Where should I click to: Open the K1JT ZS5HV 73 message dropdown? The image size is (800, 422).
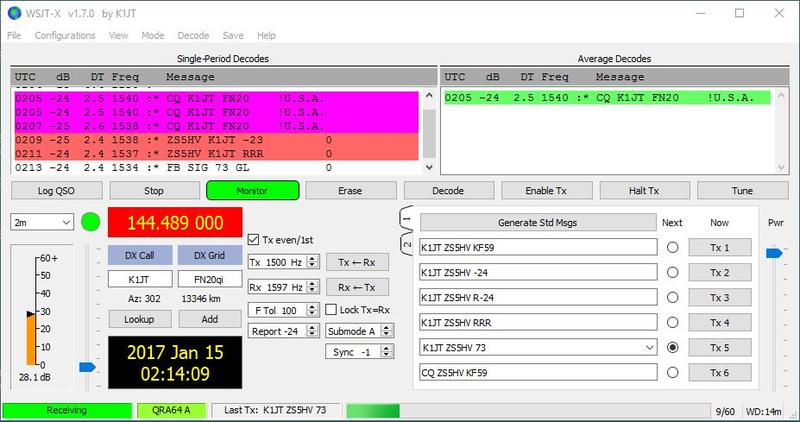tap(649, 347)
